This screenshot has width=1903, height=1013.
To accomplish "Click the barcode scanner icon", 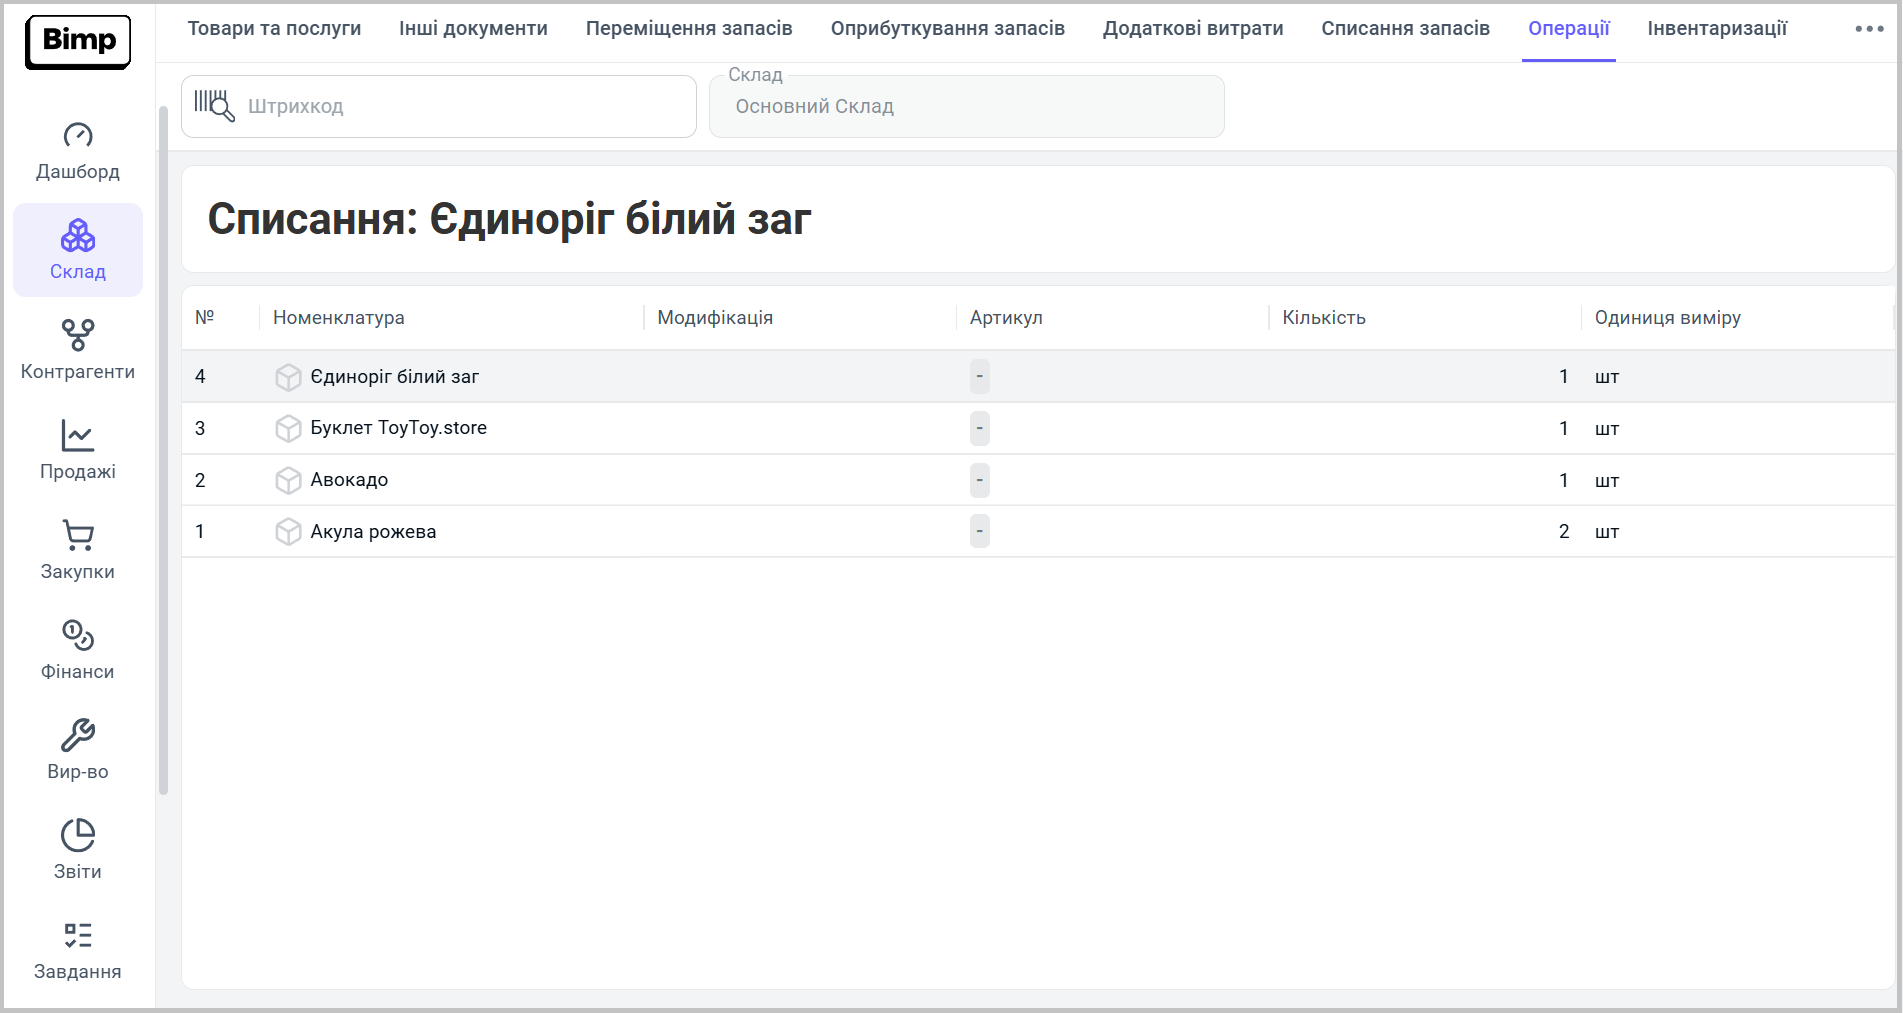I will [x=214, y=106].
